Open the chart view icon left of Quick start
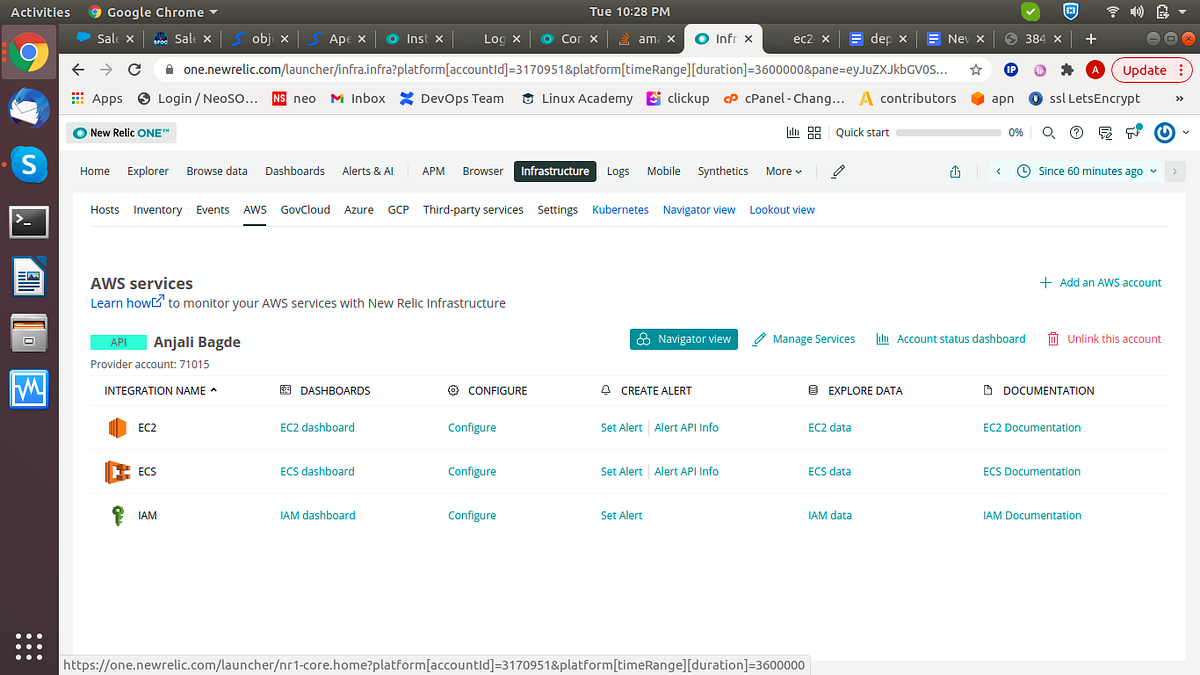 point(793,132)
